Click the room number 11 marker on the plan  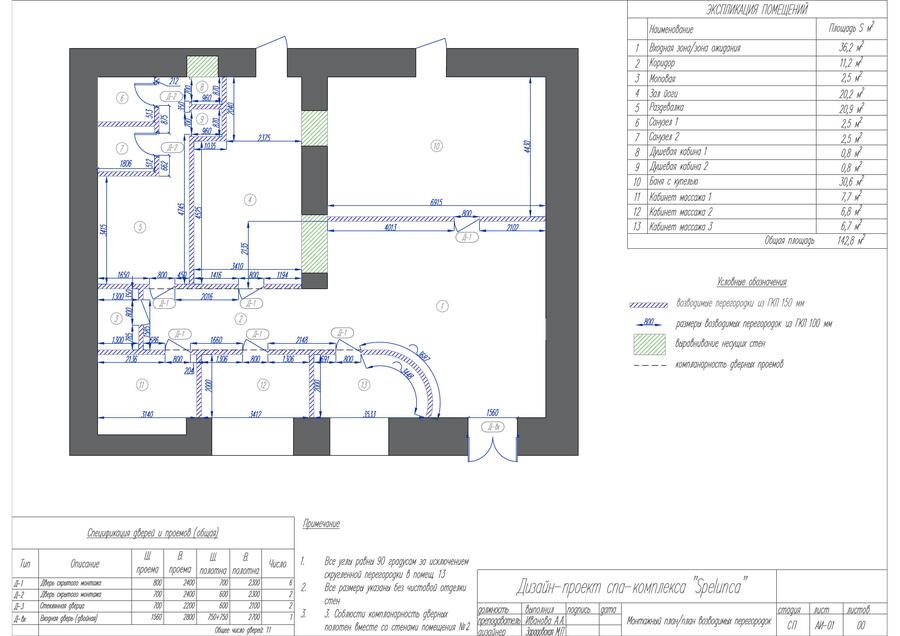point(142,385)
